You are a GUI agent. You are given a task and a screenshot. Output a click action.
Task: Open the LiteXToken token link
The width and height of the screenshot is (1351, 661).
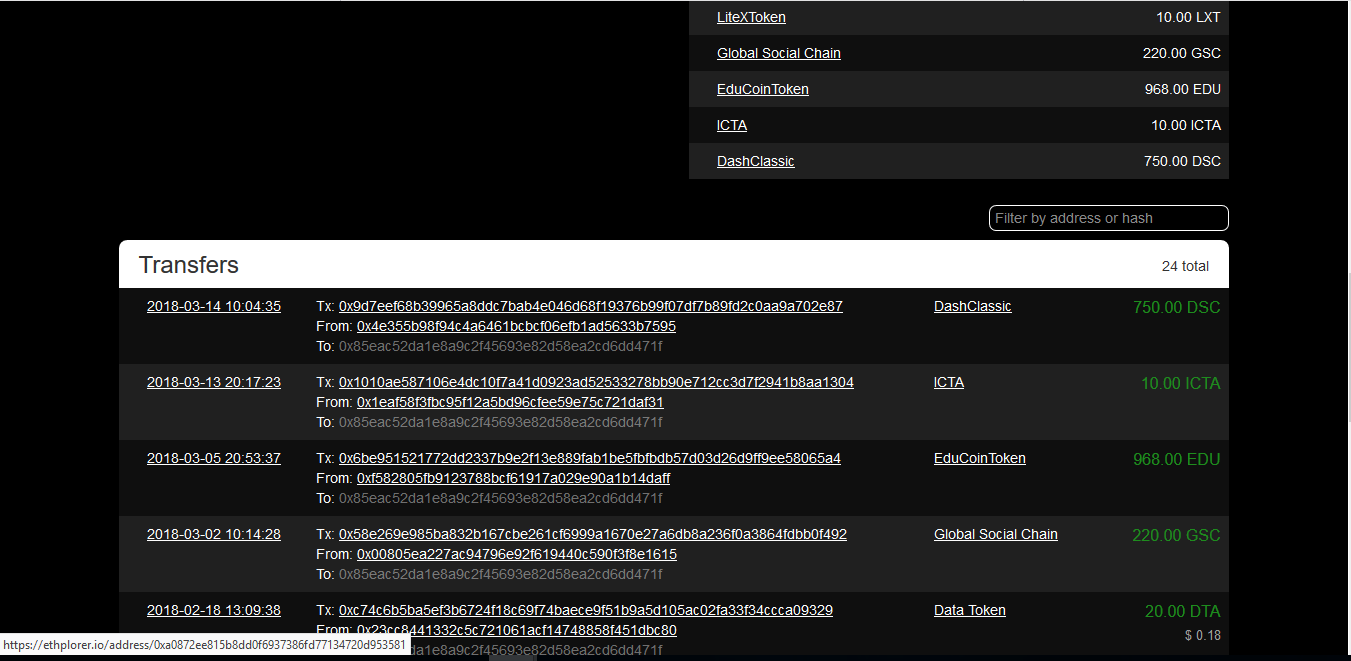[x=751, y=17]
